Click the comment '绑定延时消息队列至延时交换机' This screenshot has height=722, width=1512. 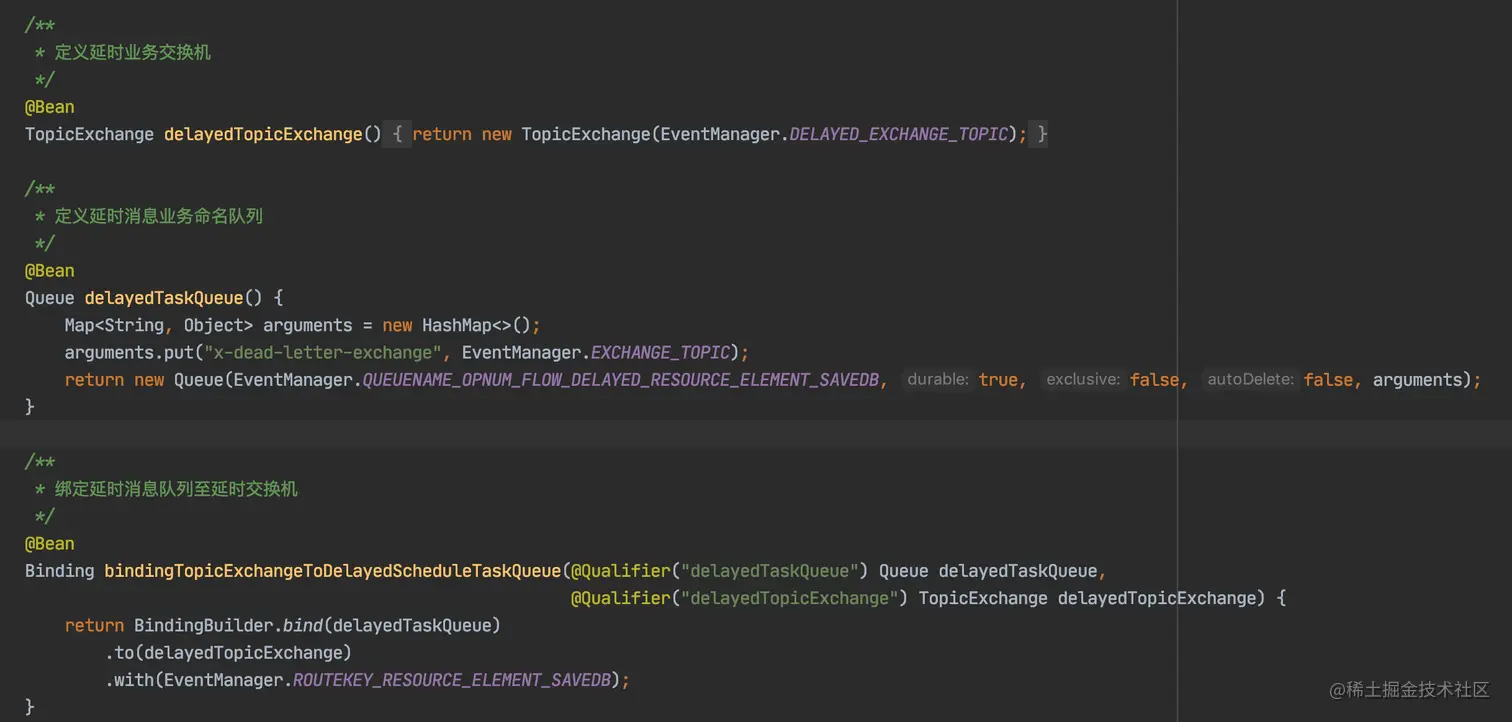click(176, 489)
